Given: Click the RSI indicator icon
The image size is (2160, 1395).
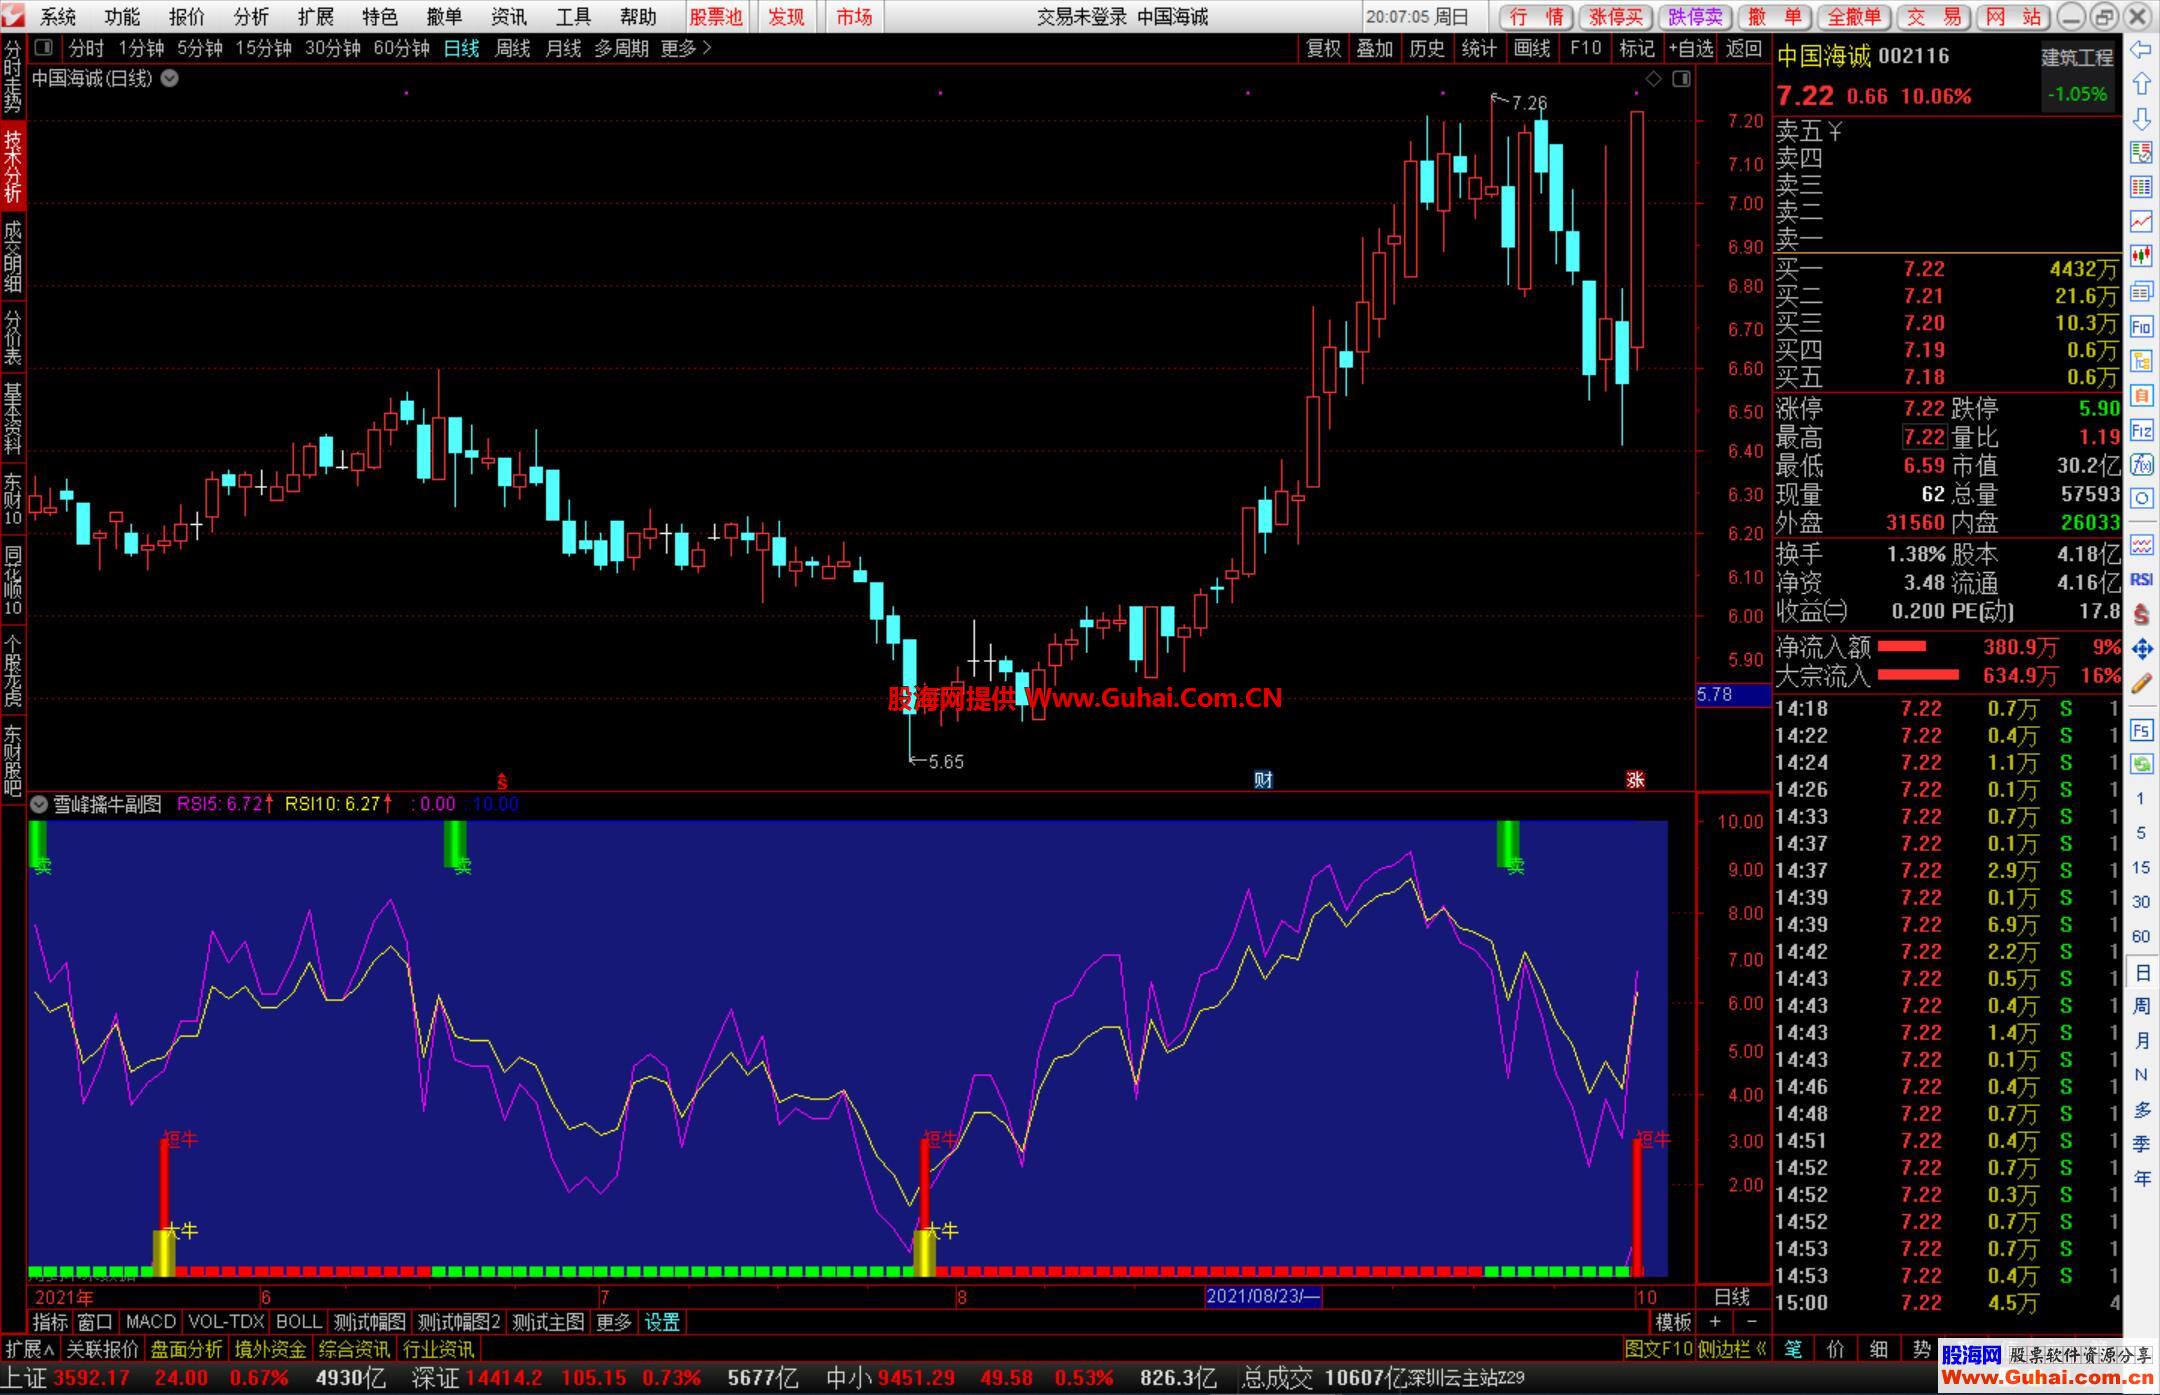Looking at the screenshot, I should click(2141, 579).
